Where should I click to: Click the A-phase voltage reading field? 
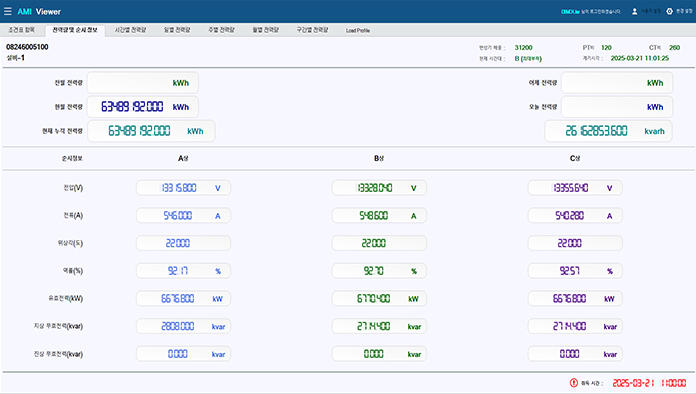pyautogui.click(x=183, y=188)
